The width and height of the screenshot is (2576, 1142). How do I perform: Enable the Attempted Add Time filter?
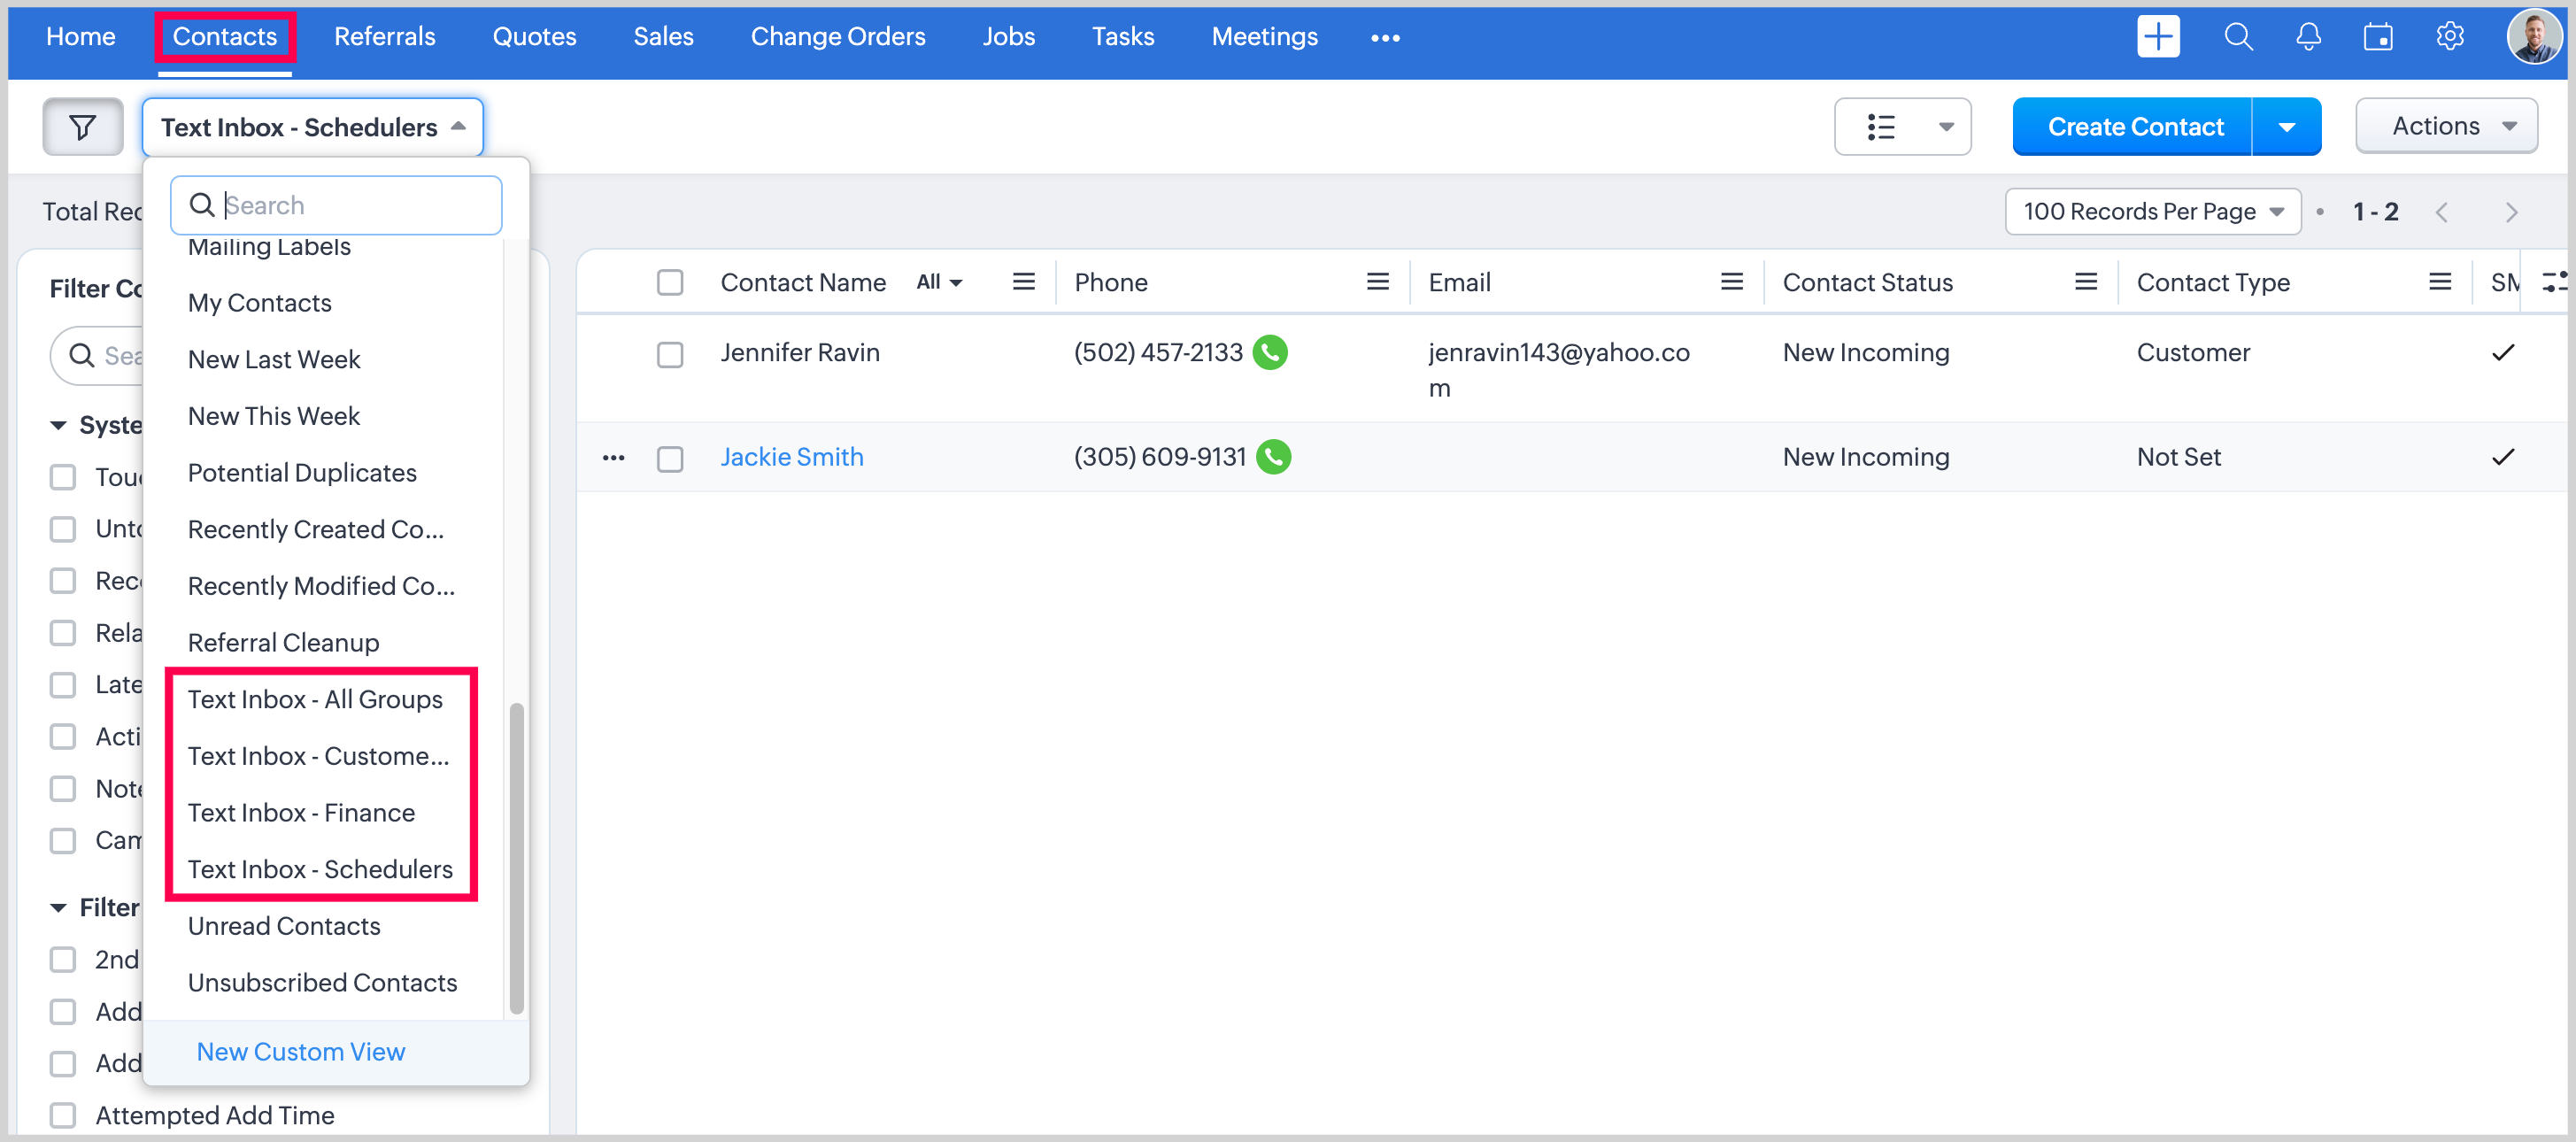tap(63, 1115)
